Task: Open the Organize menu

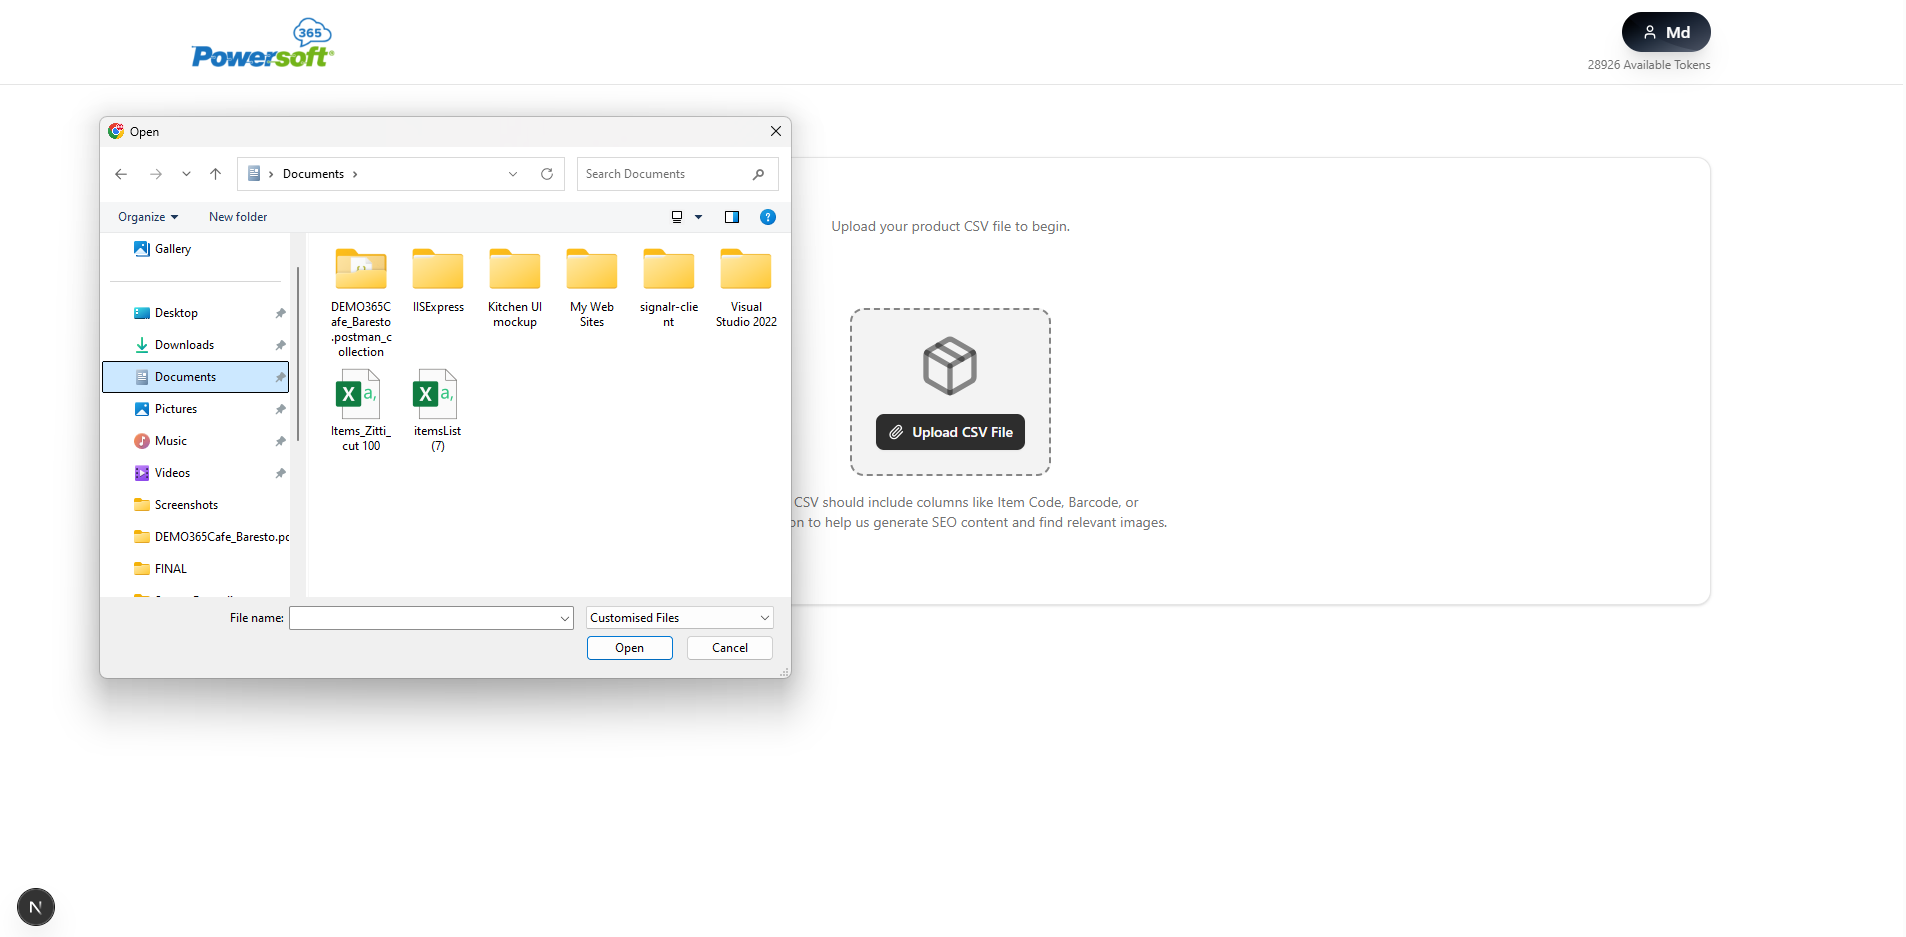Action: tap(147, 217)
